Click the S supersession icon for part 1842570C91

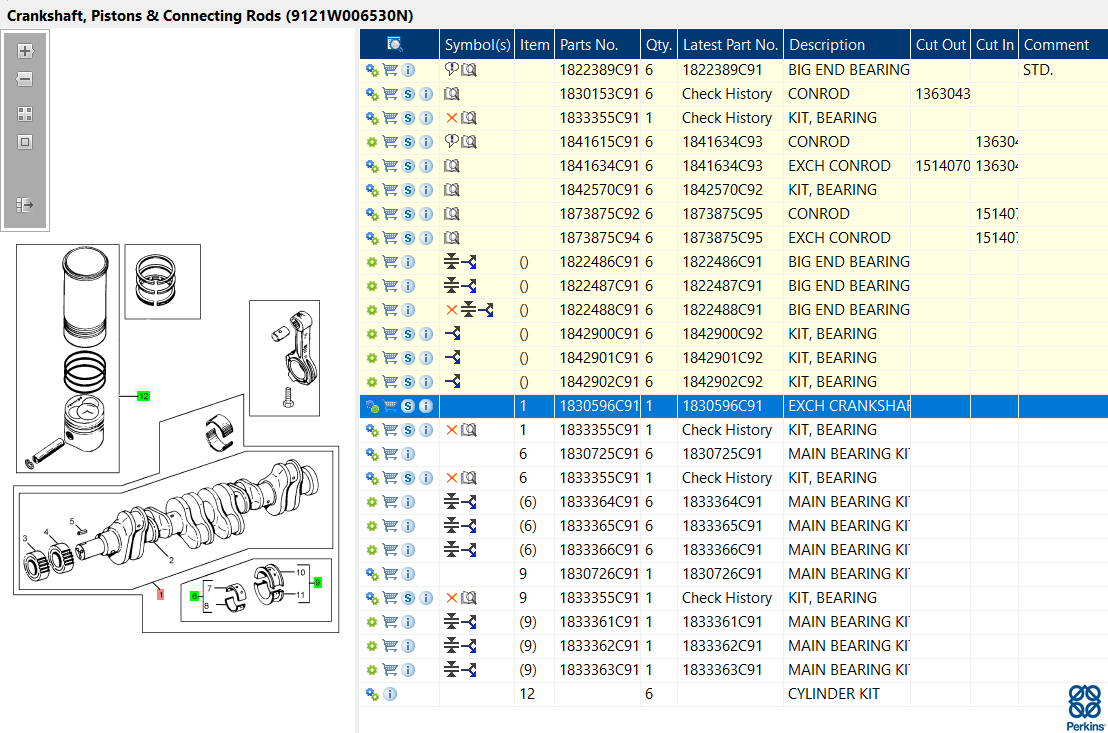click(408, 190)
